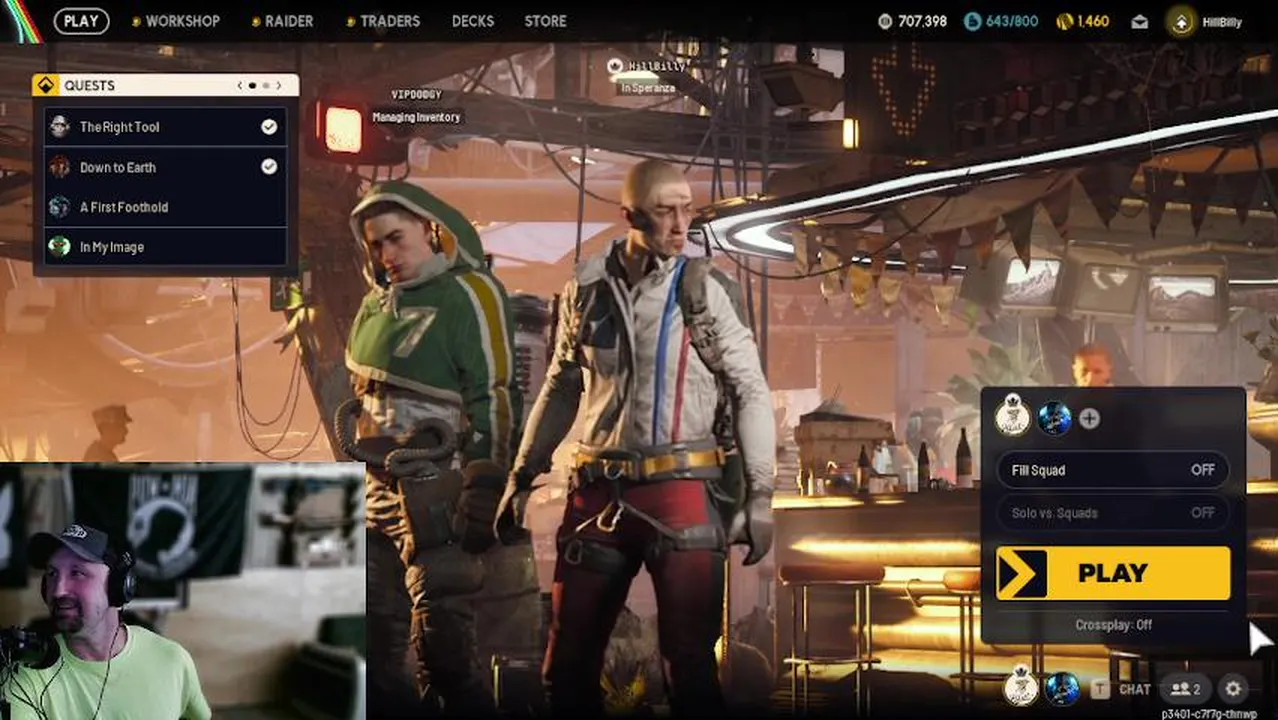Open the PLAY tab in top navigation
The width and height of the screenshot is (1278, 720).
point(81,20)
